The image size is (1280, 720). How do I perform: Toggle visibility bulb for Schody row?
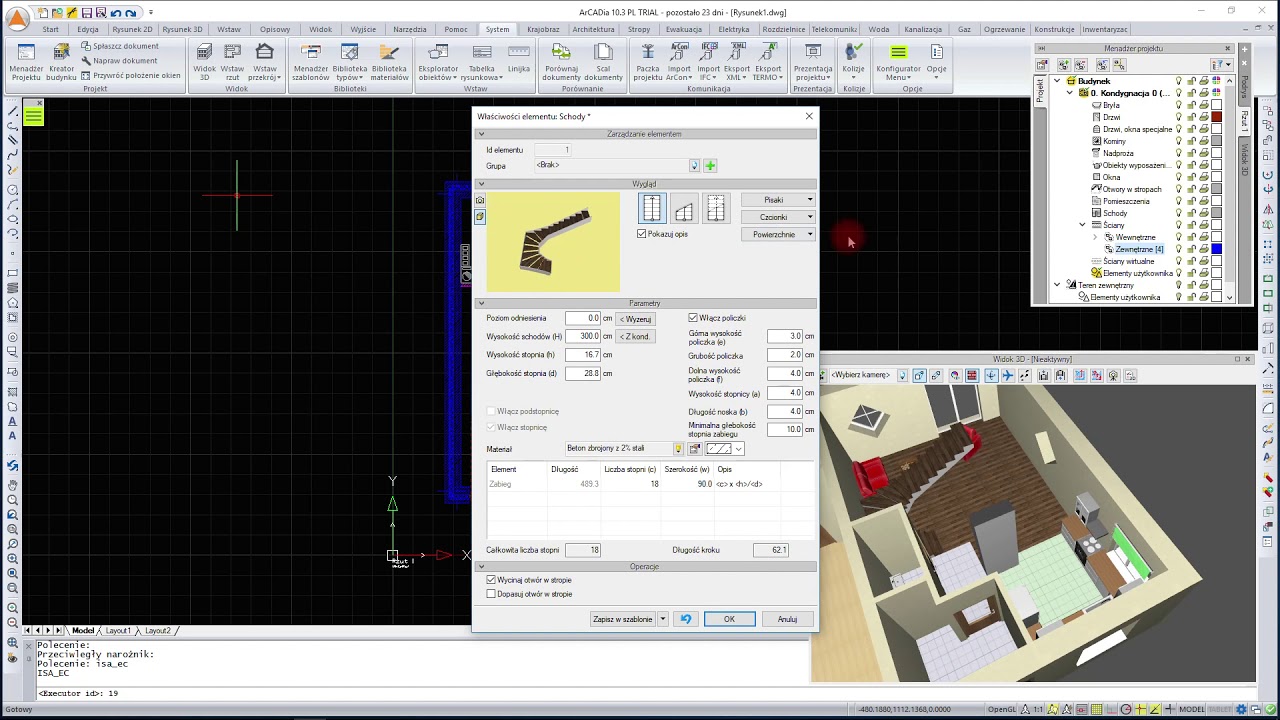[x=1179, y=213]
